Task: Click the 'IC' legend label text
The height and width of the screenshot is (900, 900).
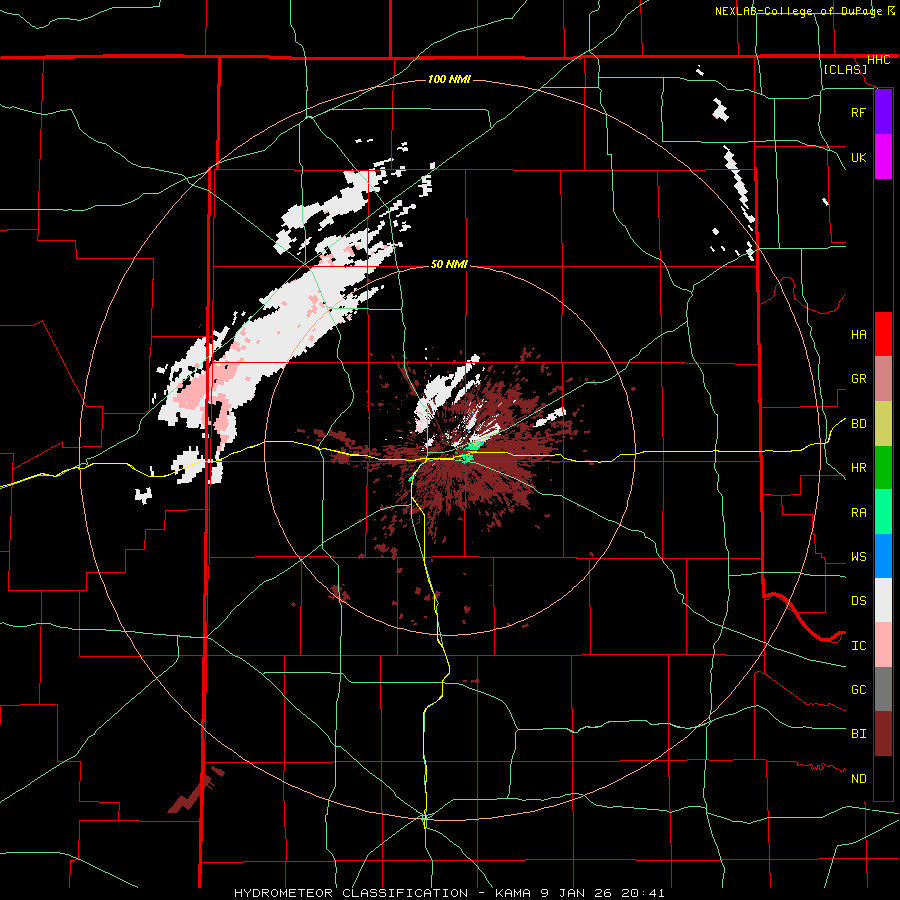Action: 858,645
